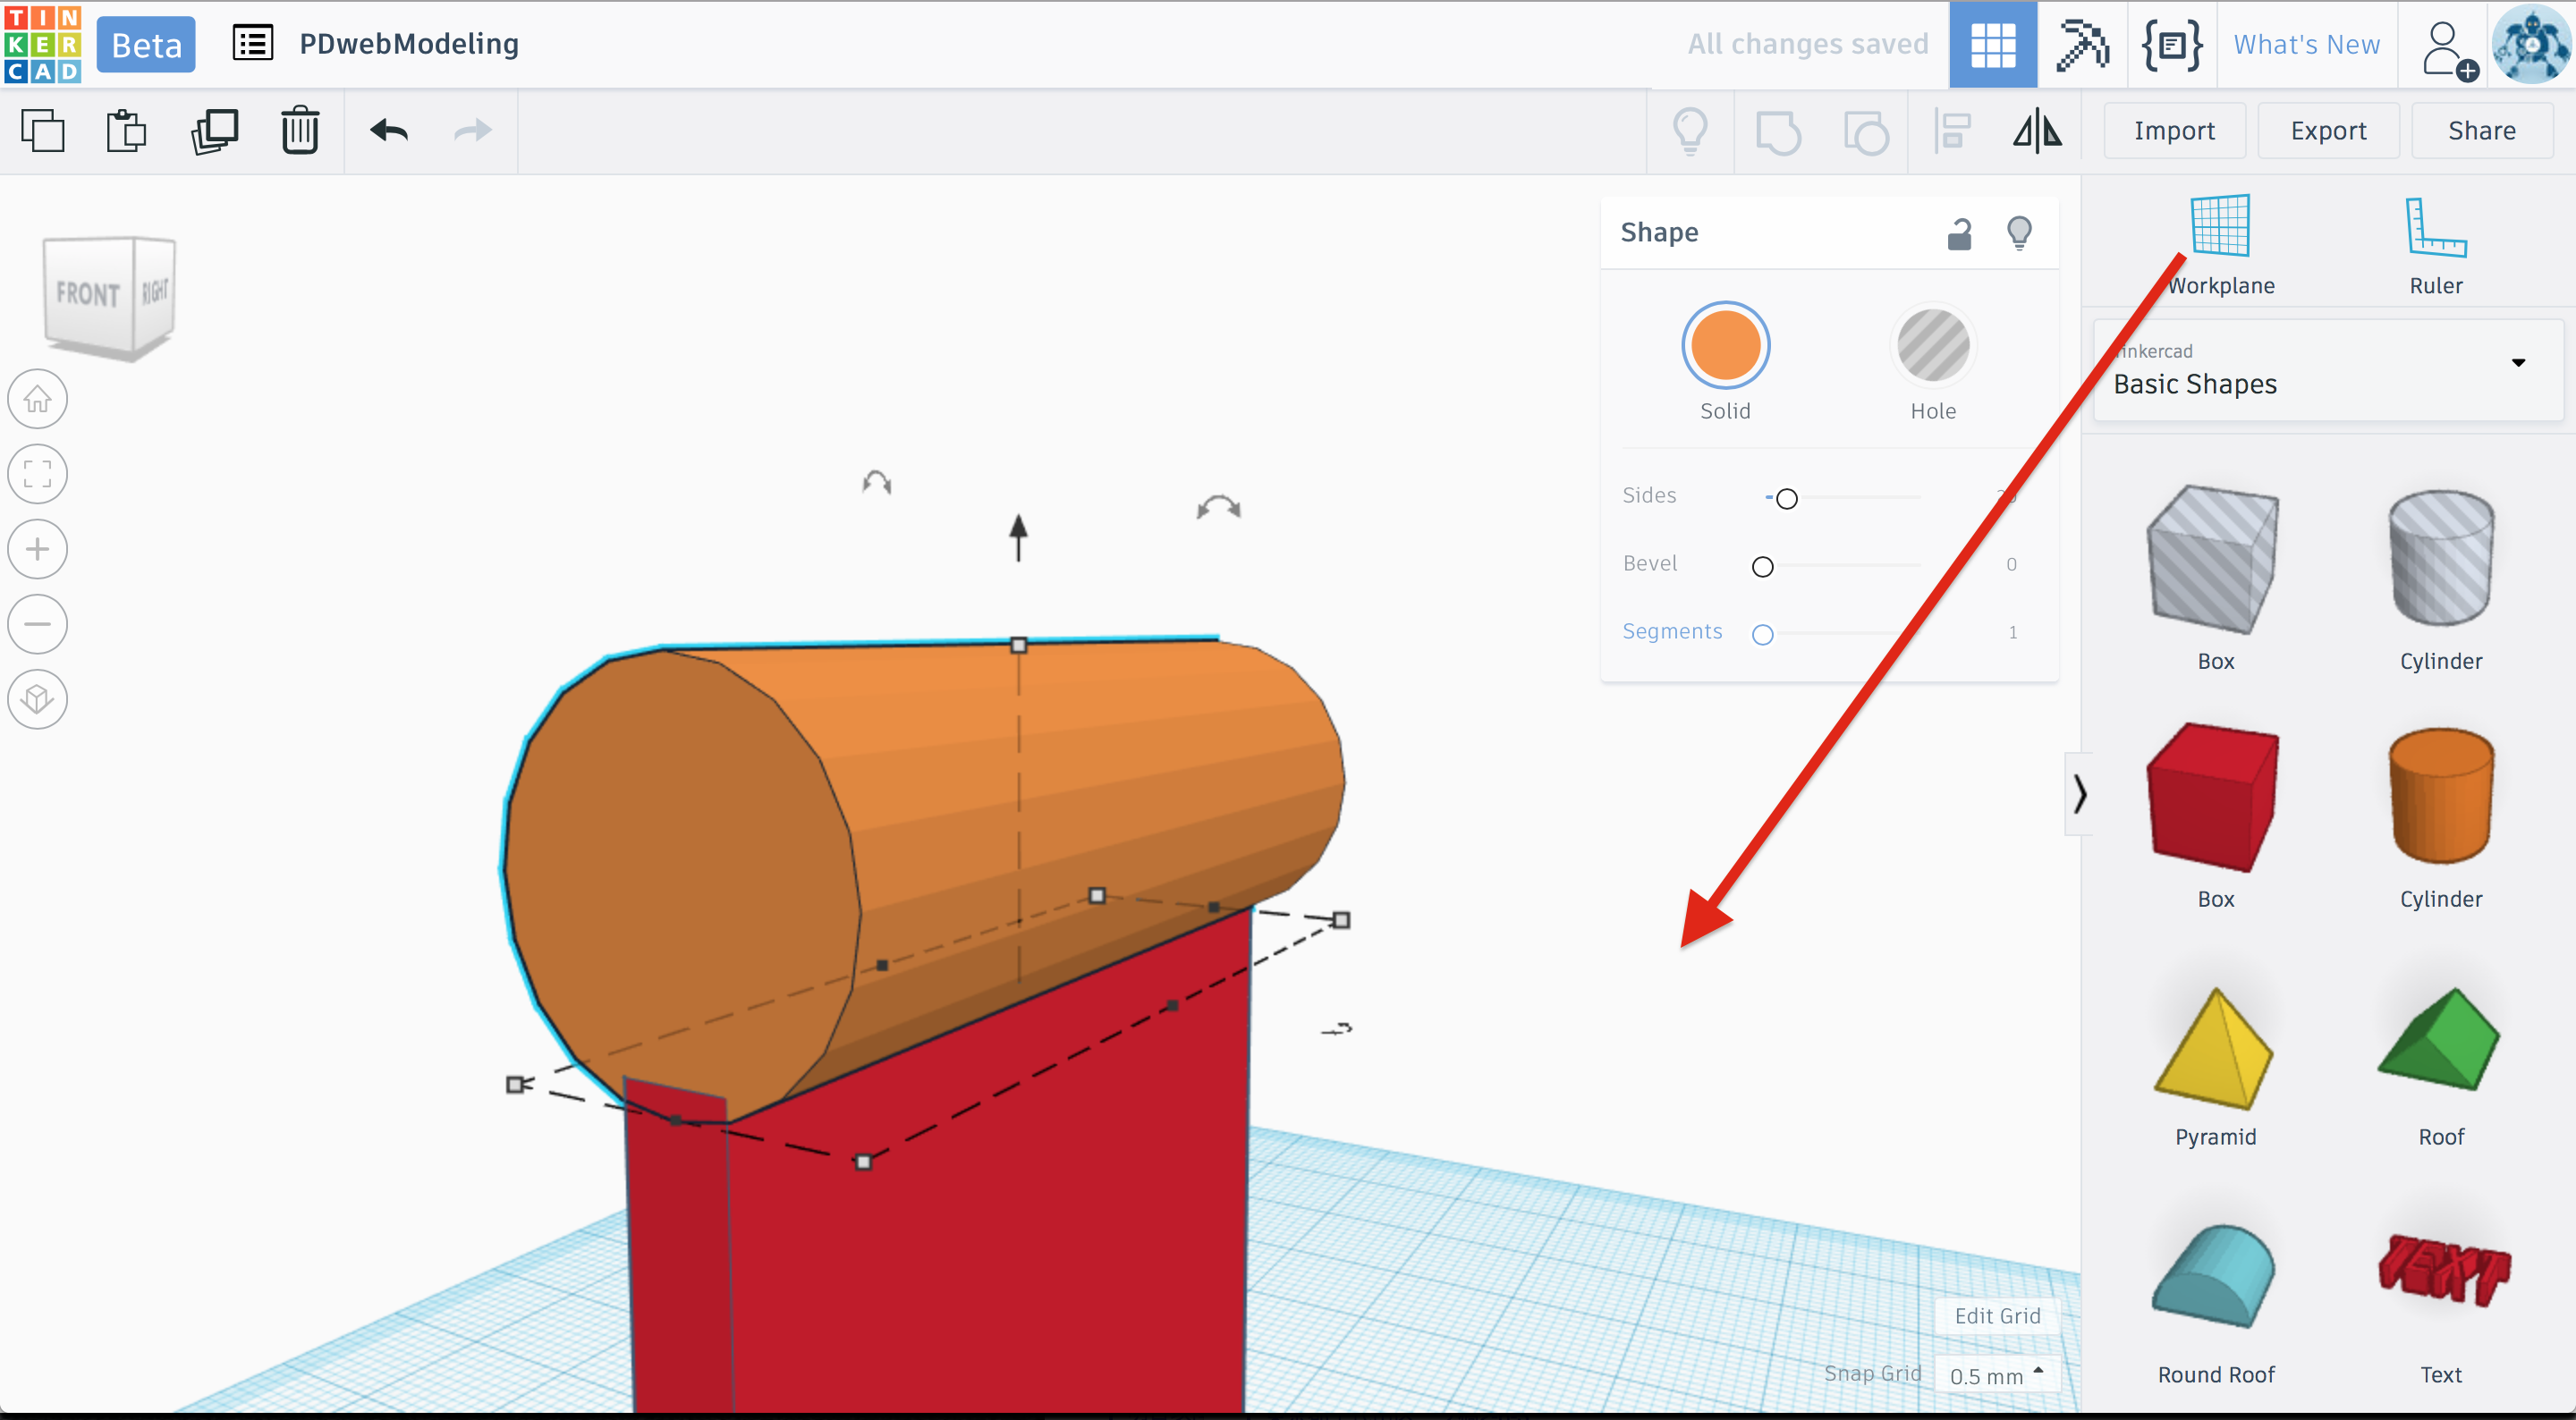Click the Edit Grid button
This screenshot has width=2576, height=1420.
point(1997,1315)
